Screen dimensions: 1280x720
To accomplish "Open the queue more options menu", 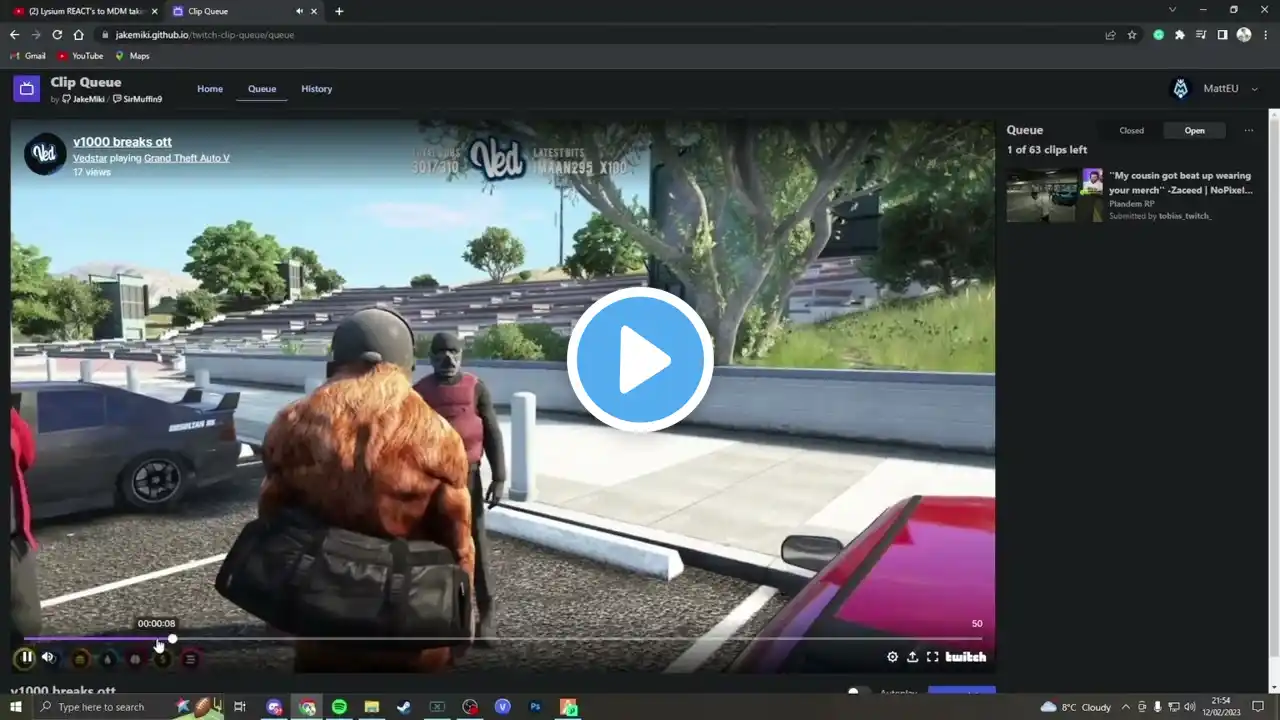I will (1248, 131).
